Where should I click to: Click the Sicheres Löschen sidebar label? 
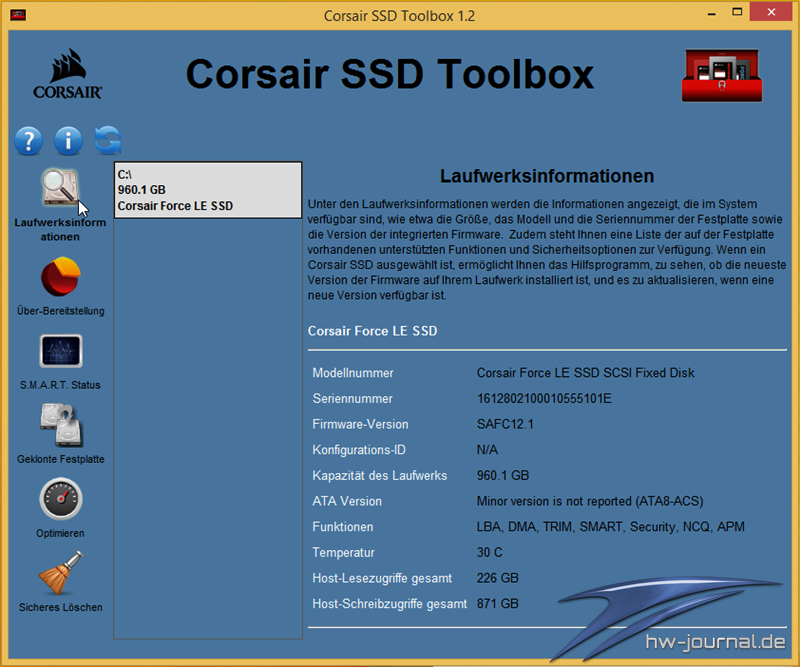coord(61,607)
